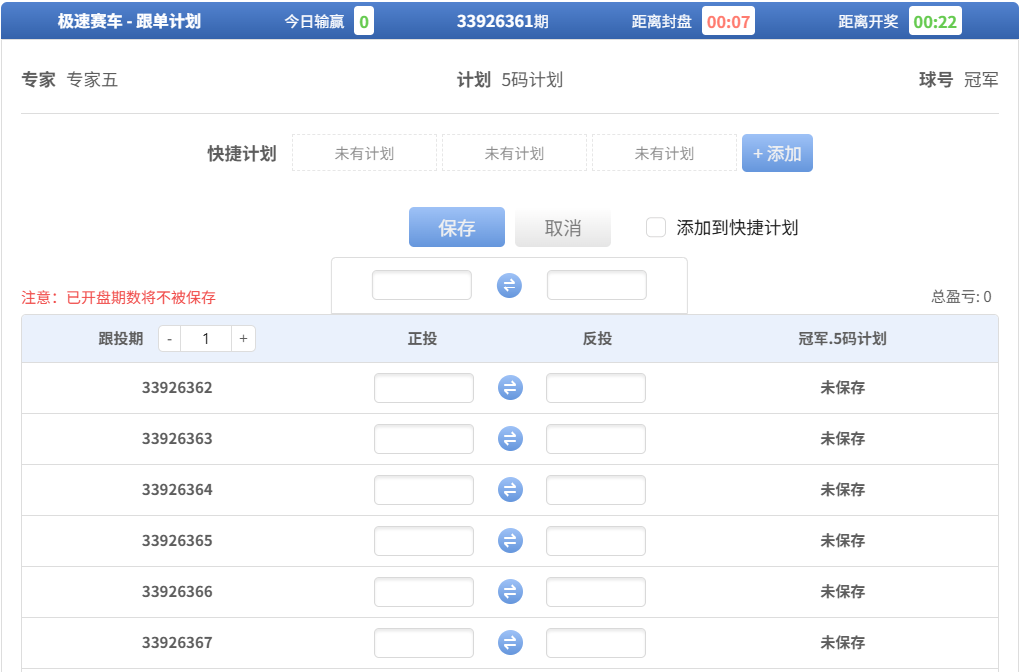Click the swap icon for period 33926363

pos(509,439)
